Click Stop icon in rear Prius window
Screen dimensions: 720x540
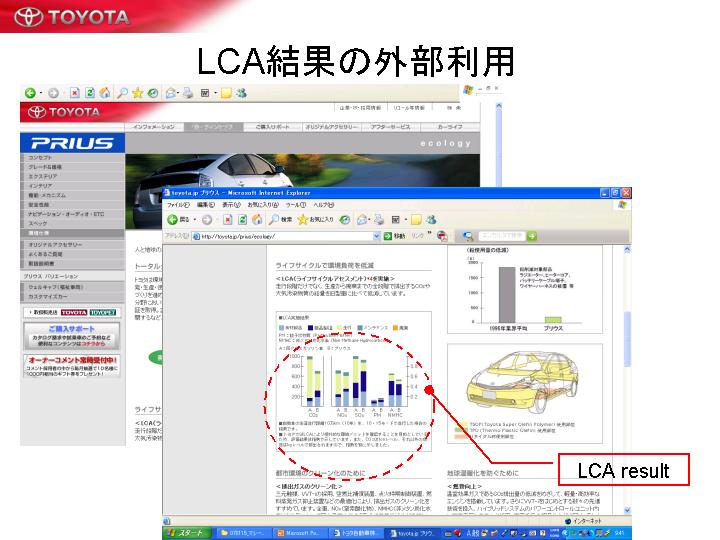(x=75, y=93)
